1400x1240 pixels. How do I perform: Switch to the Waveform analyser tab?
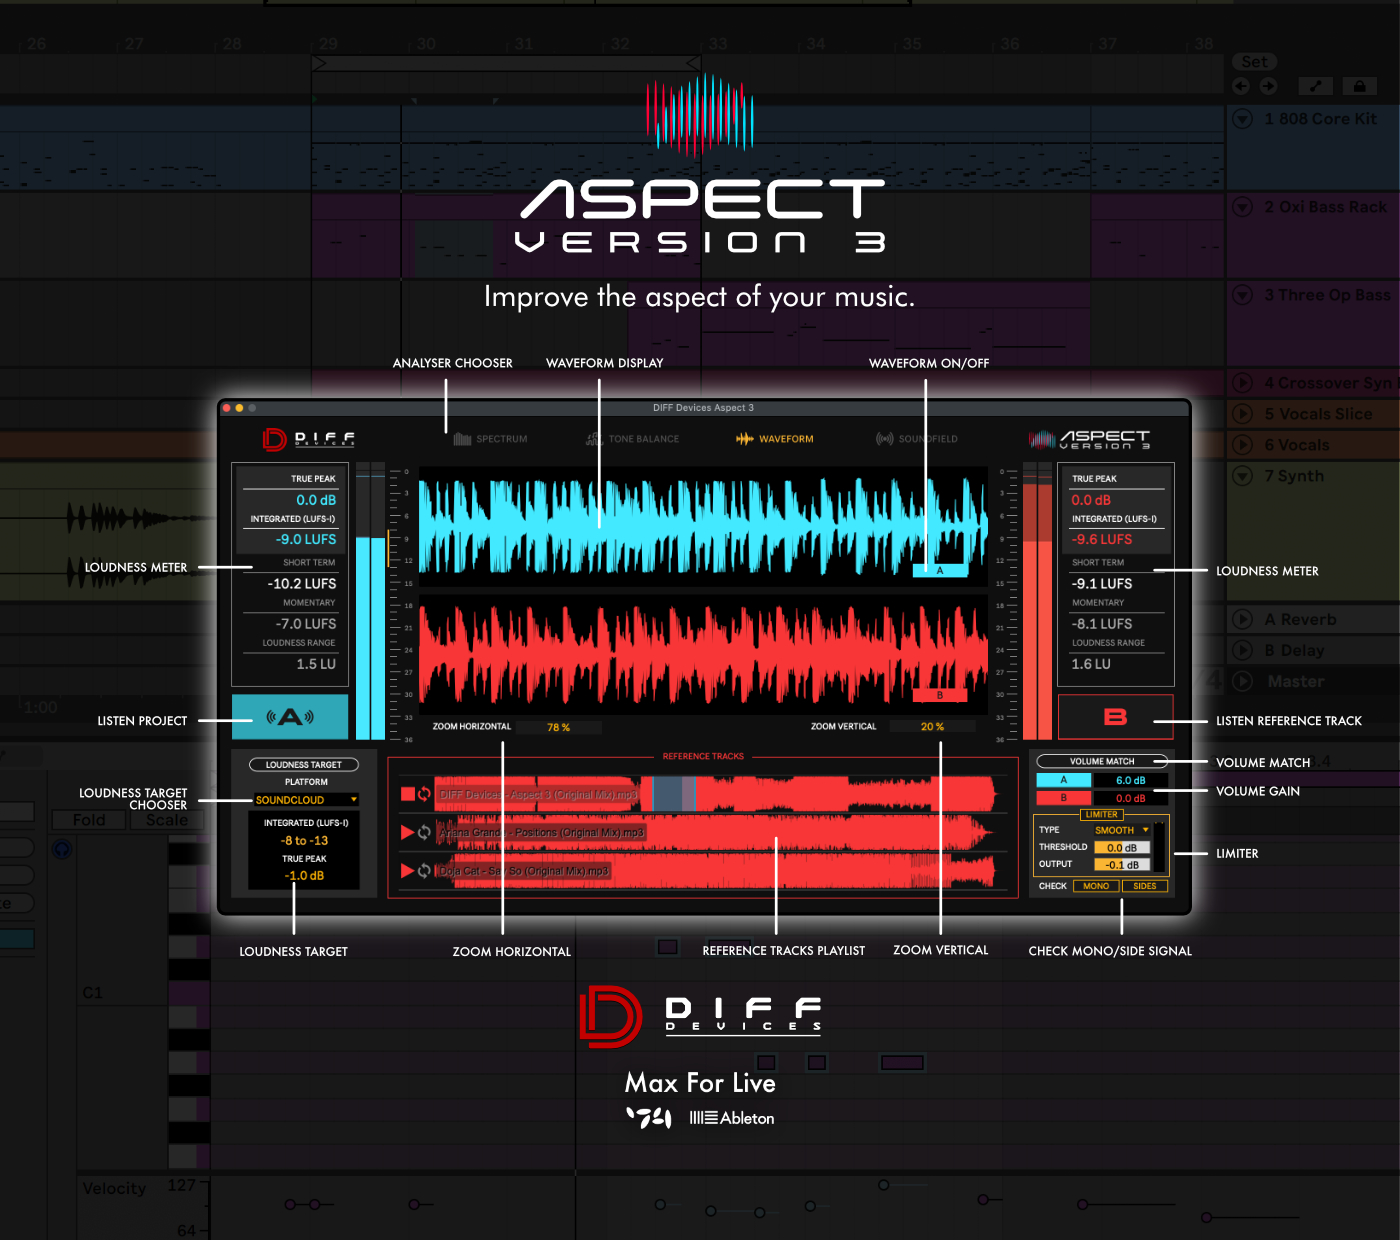point(775,439)
